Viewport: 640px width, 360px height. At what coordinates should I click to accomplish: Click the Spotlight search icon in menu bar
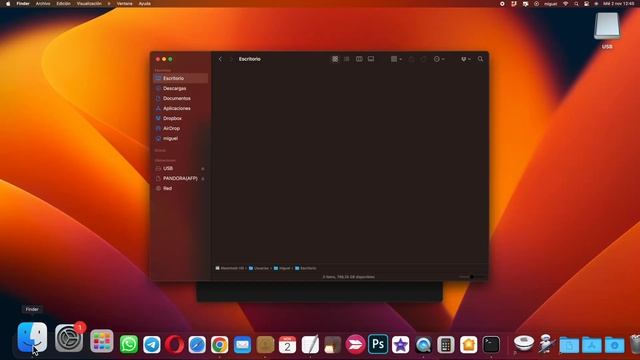[x=576, y=4]
